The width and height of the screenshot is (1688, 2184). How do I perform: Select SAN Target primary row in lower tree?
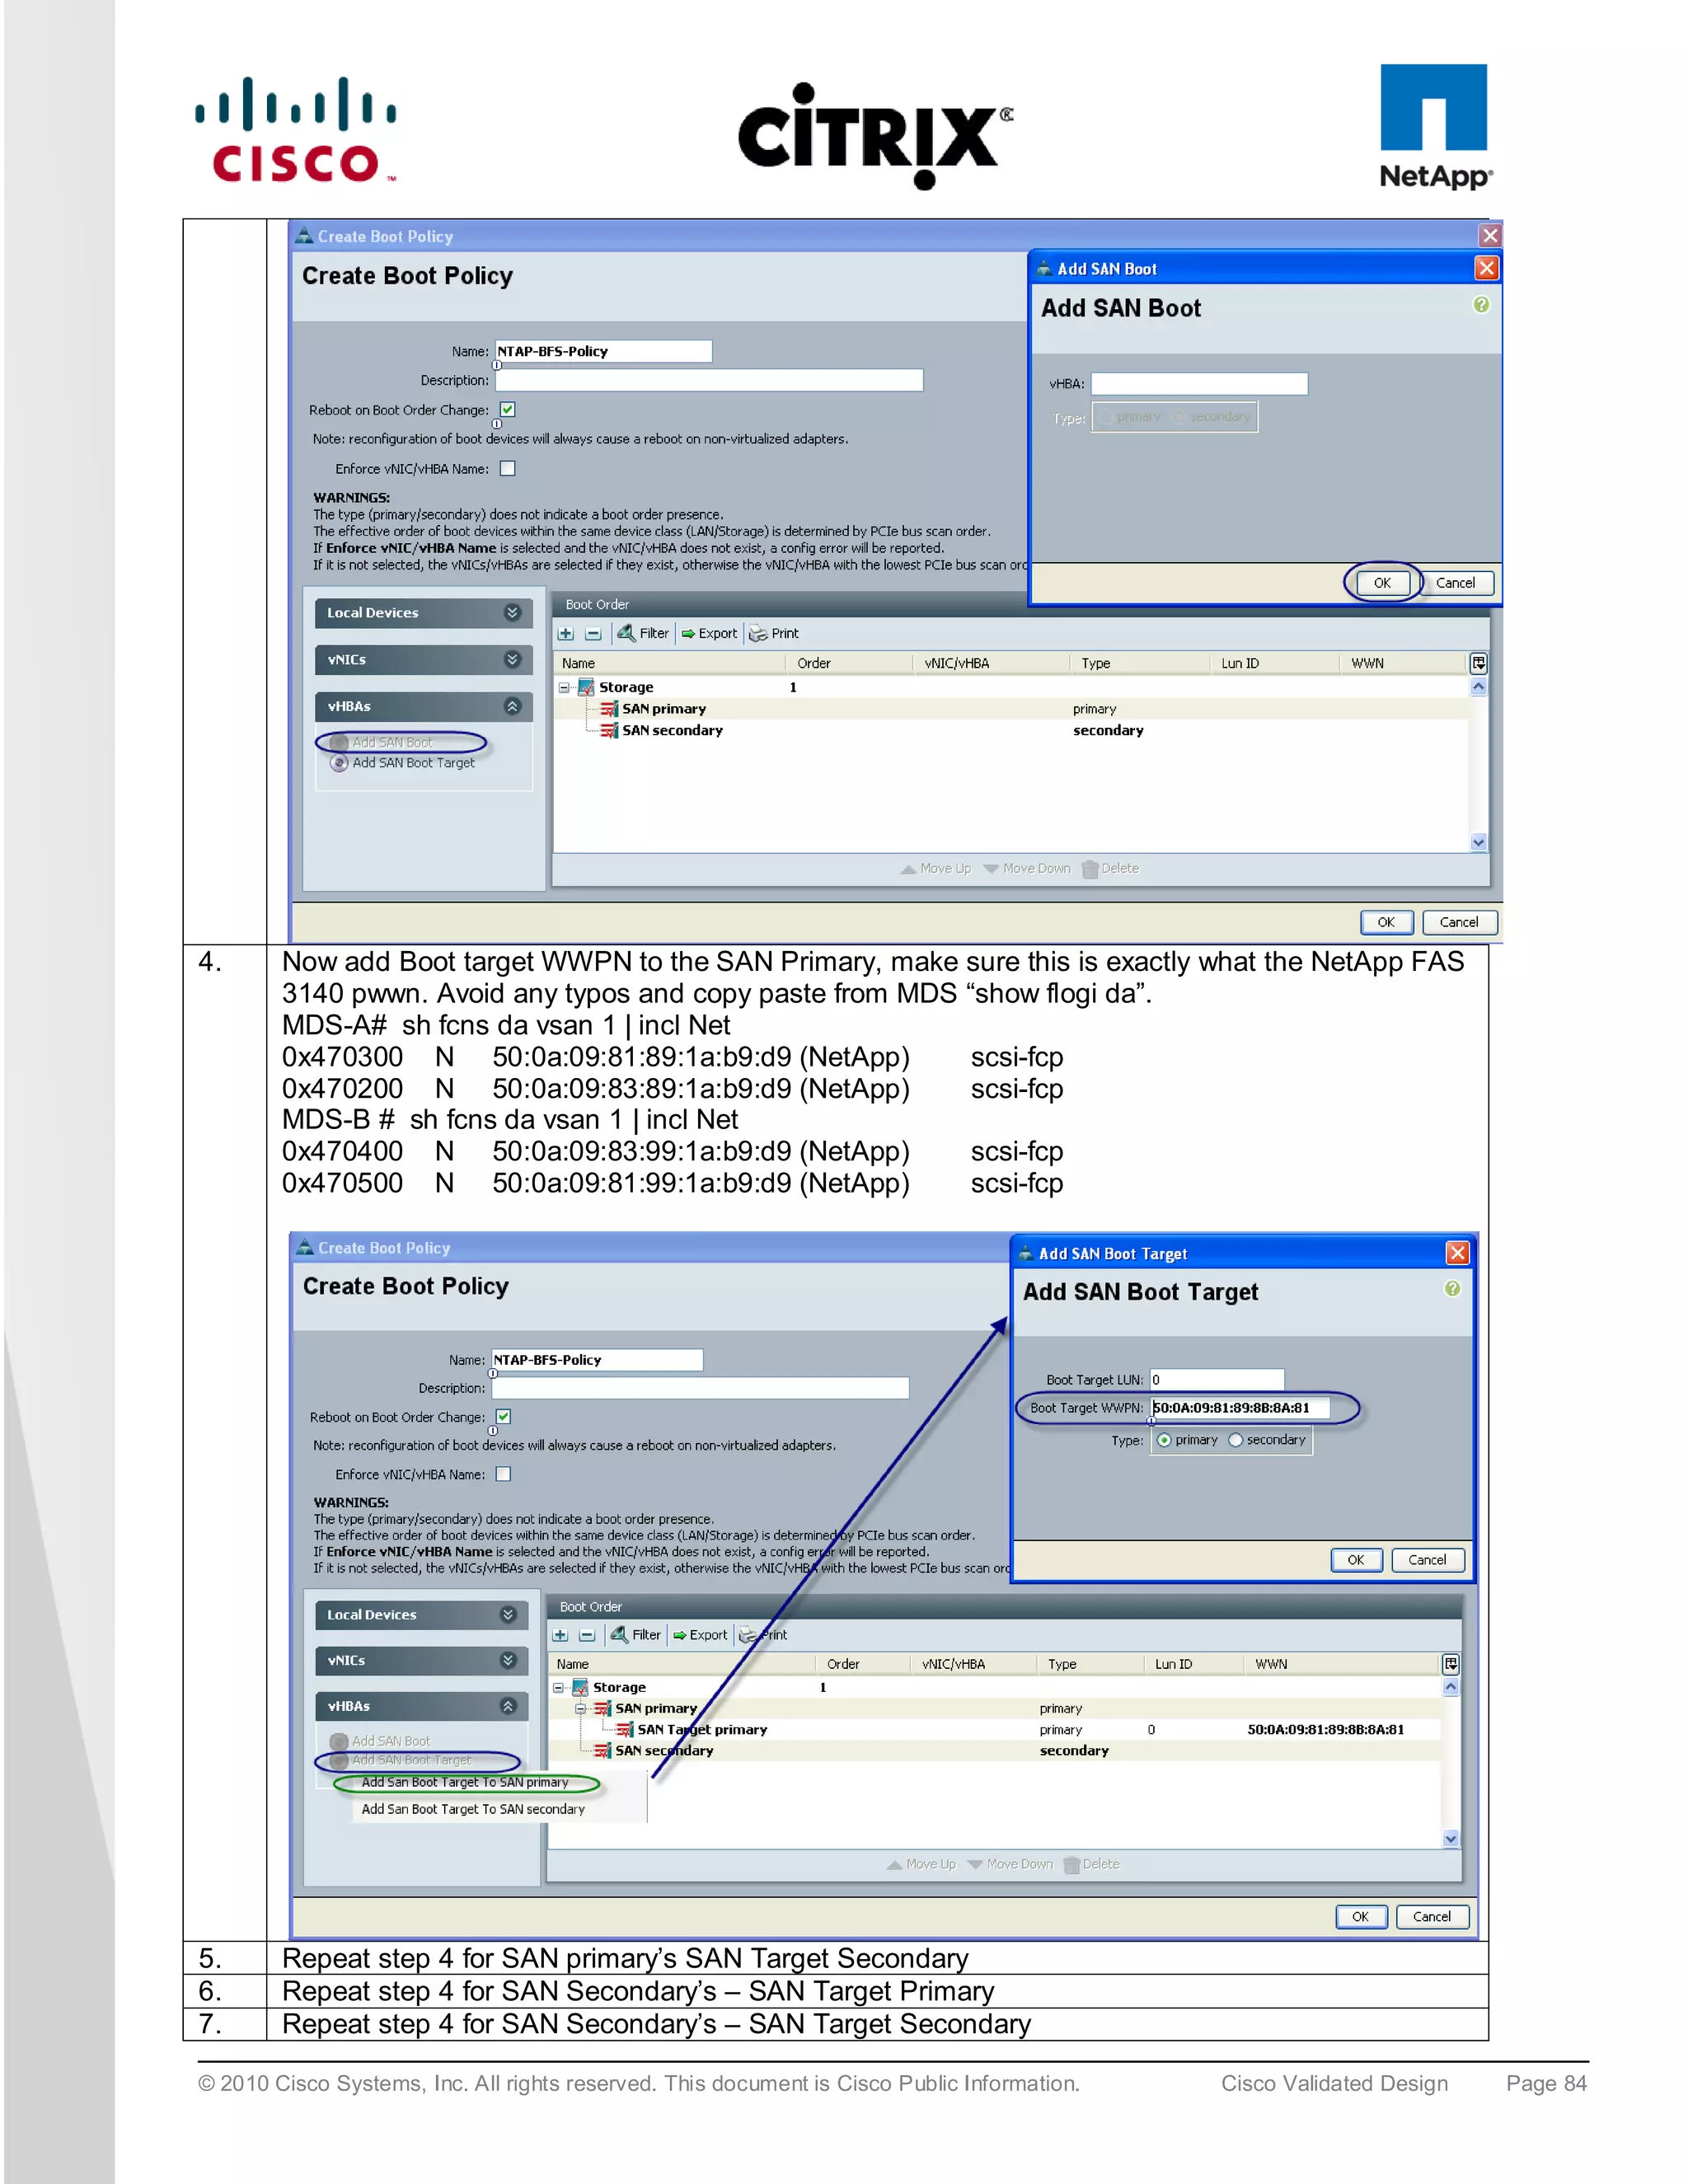(995, 1730)
